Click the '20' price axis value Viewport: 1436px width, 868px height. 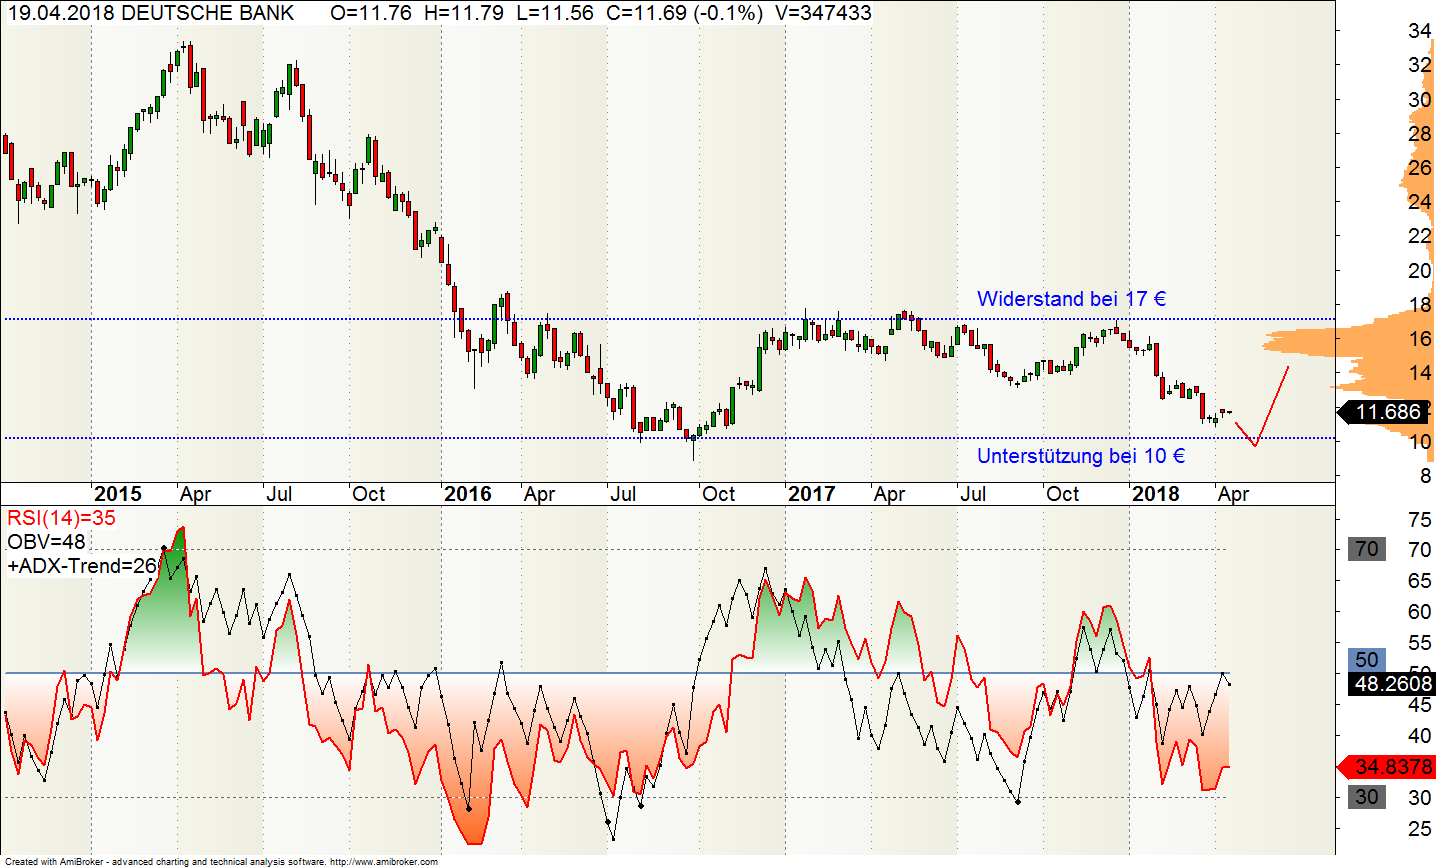[1419, 271]
